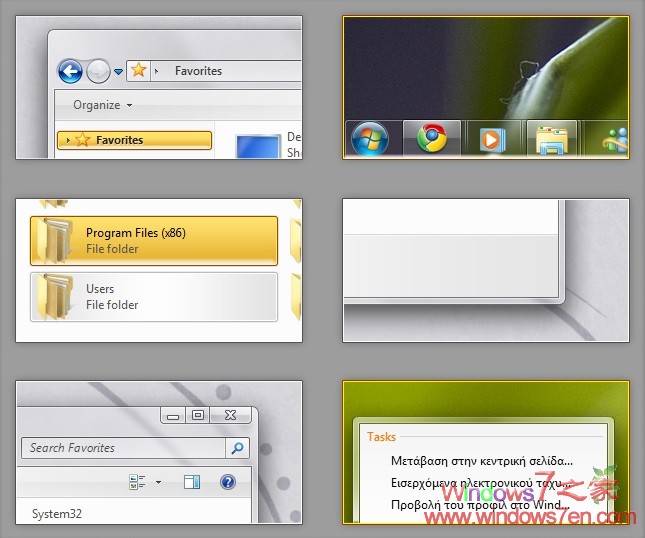Click the magnifier search icon

pos(237,448)
